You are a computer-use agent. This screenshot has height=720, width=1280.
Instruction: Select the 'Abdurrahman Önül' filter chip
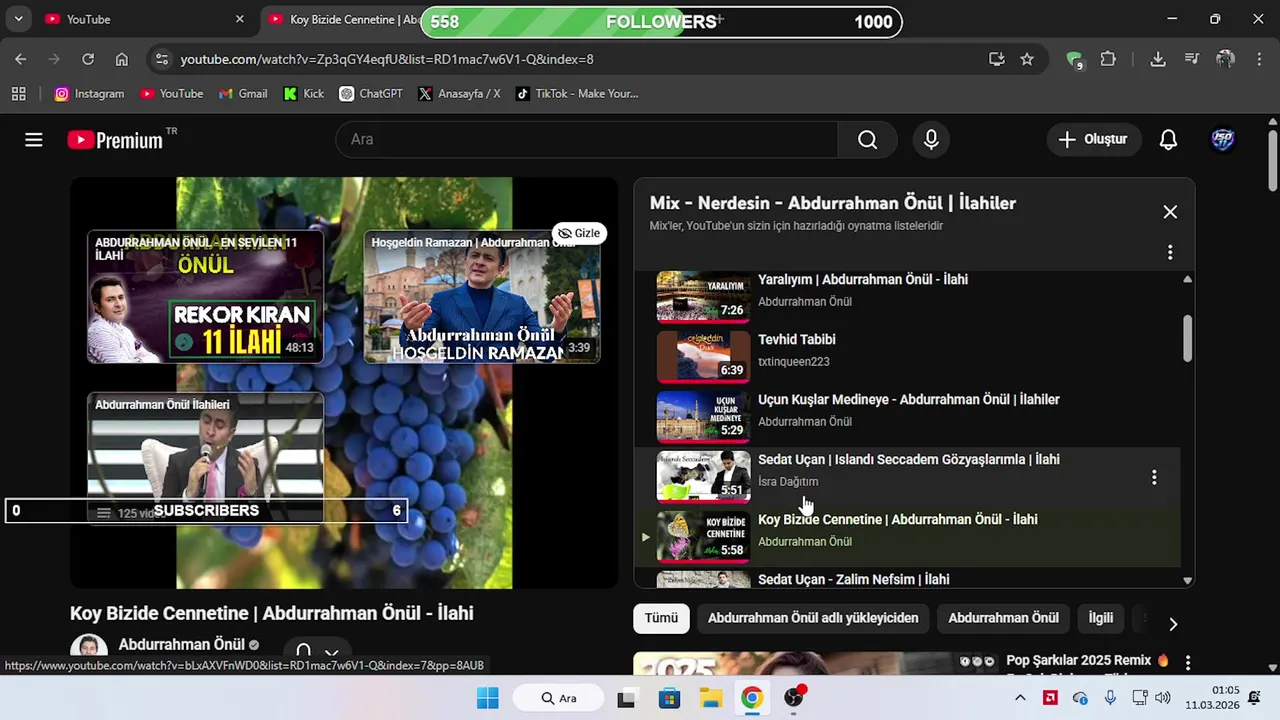(1003, 618)
